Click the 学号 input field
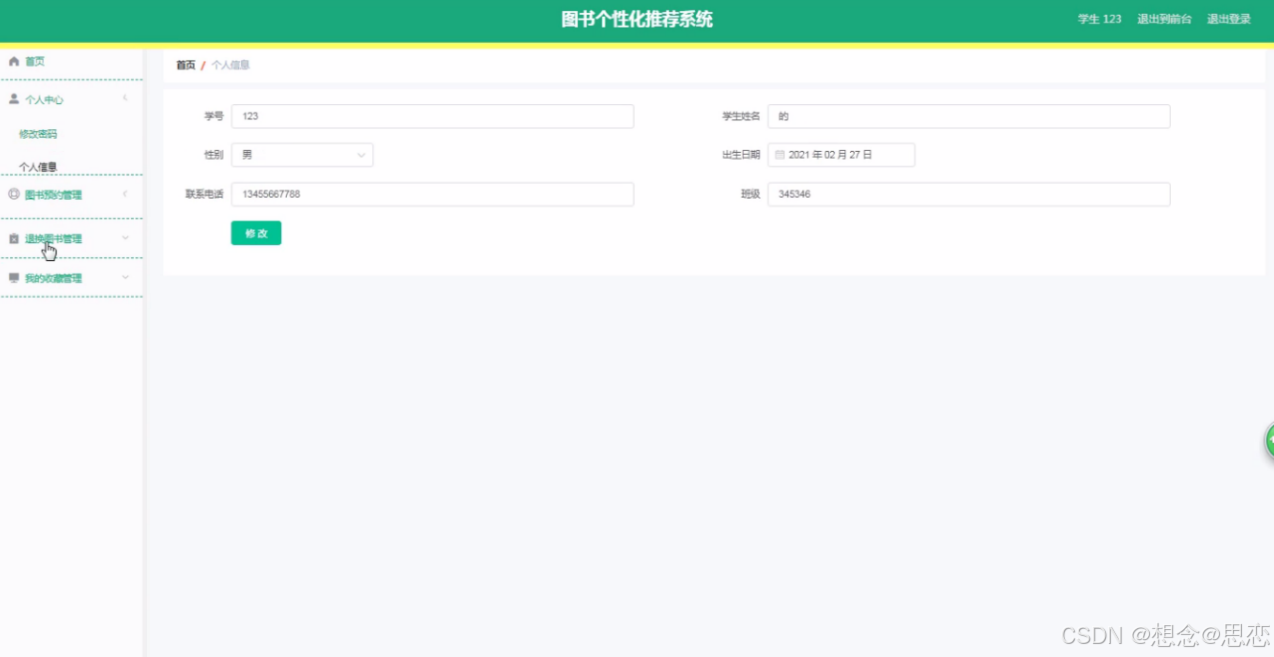The height and width of the screenshot is (657, 1274). (432, 116)
